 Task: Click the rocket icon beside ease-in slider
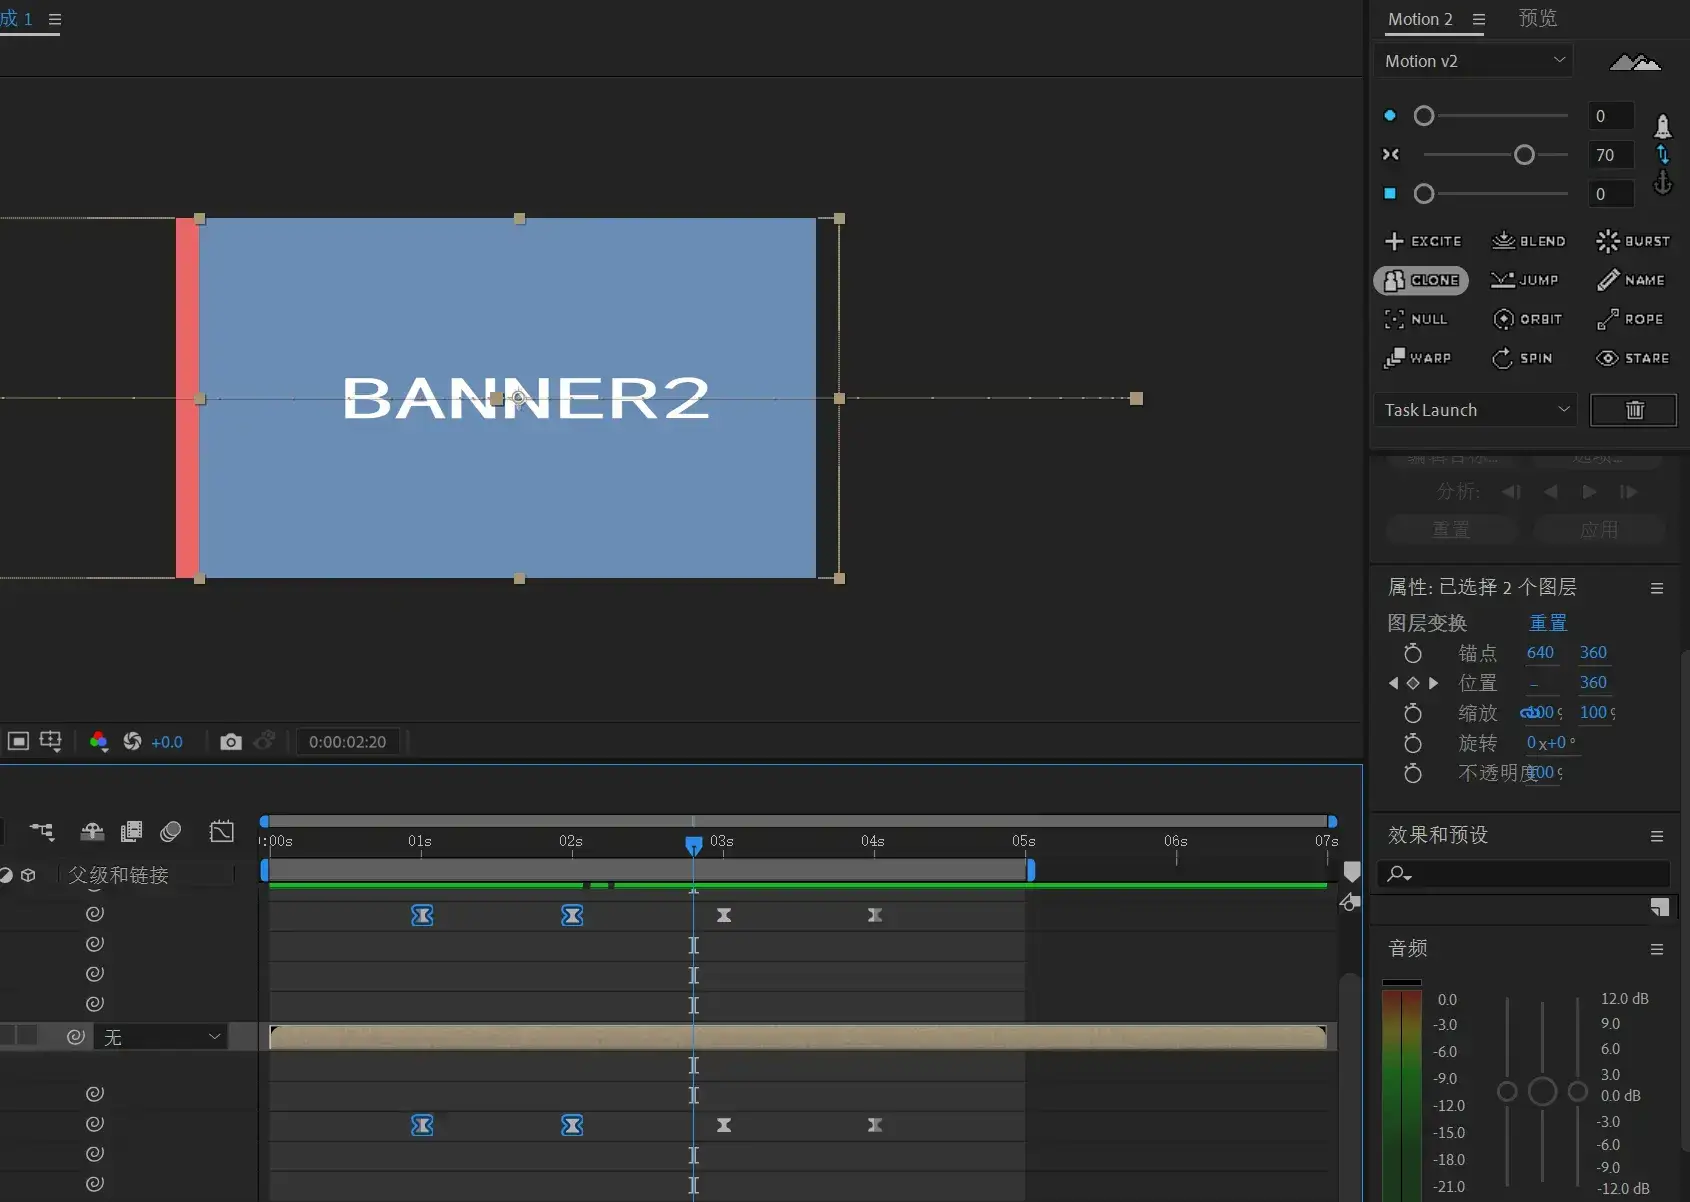[x=1662, y=125]
